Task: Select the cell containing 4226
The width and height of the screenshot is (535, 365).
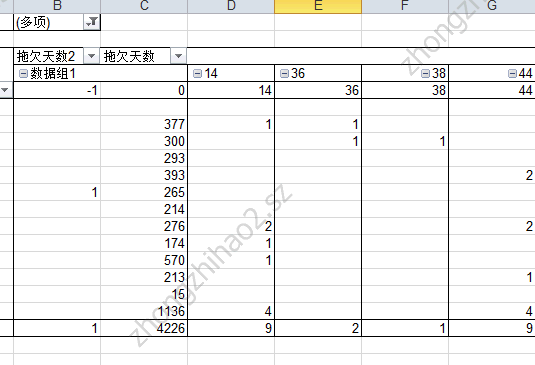Action: point(144,328)
